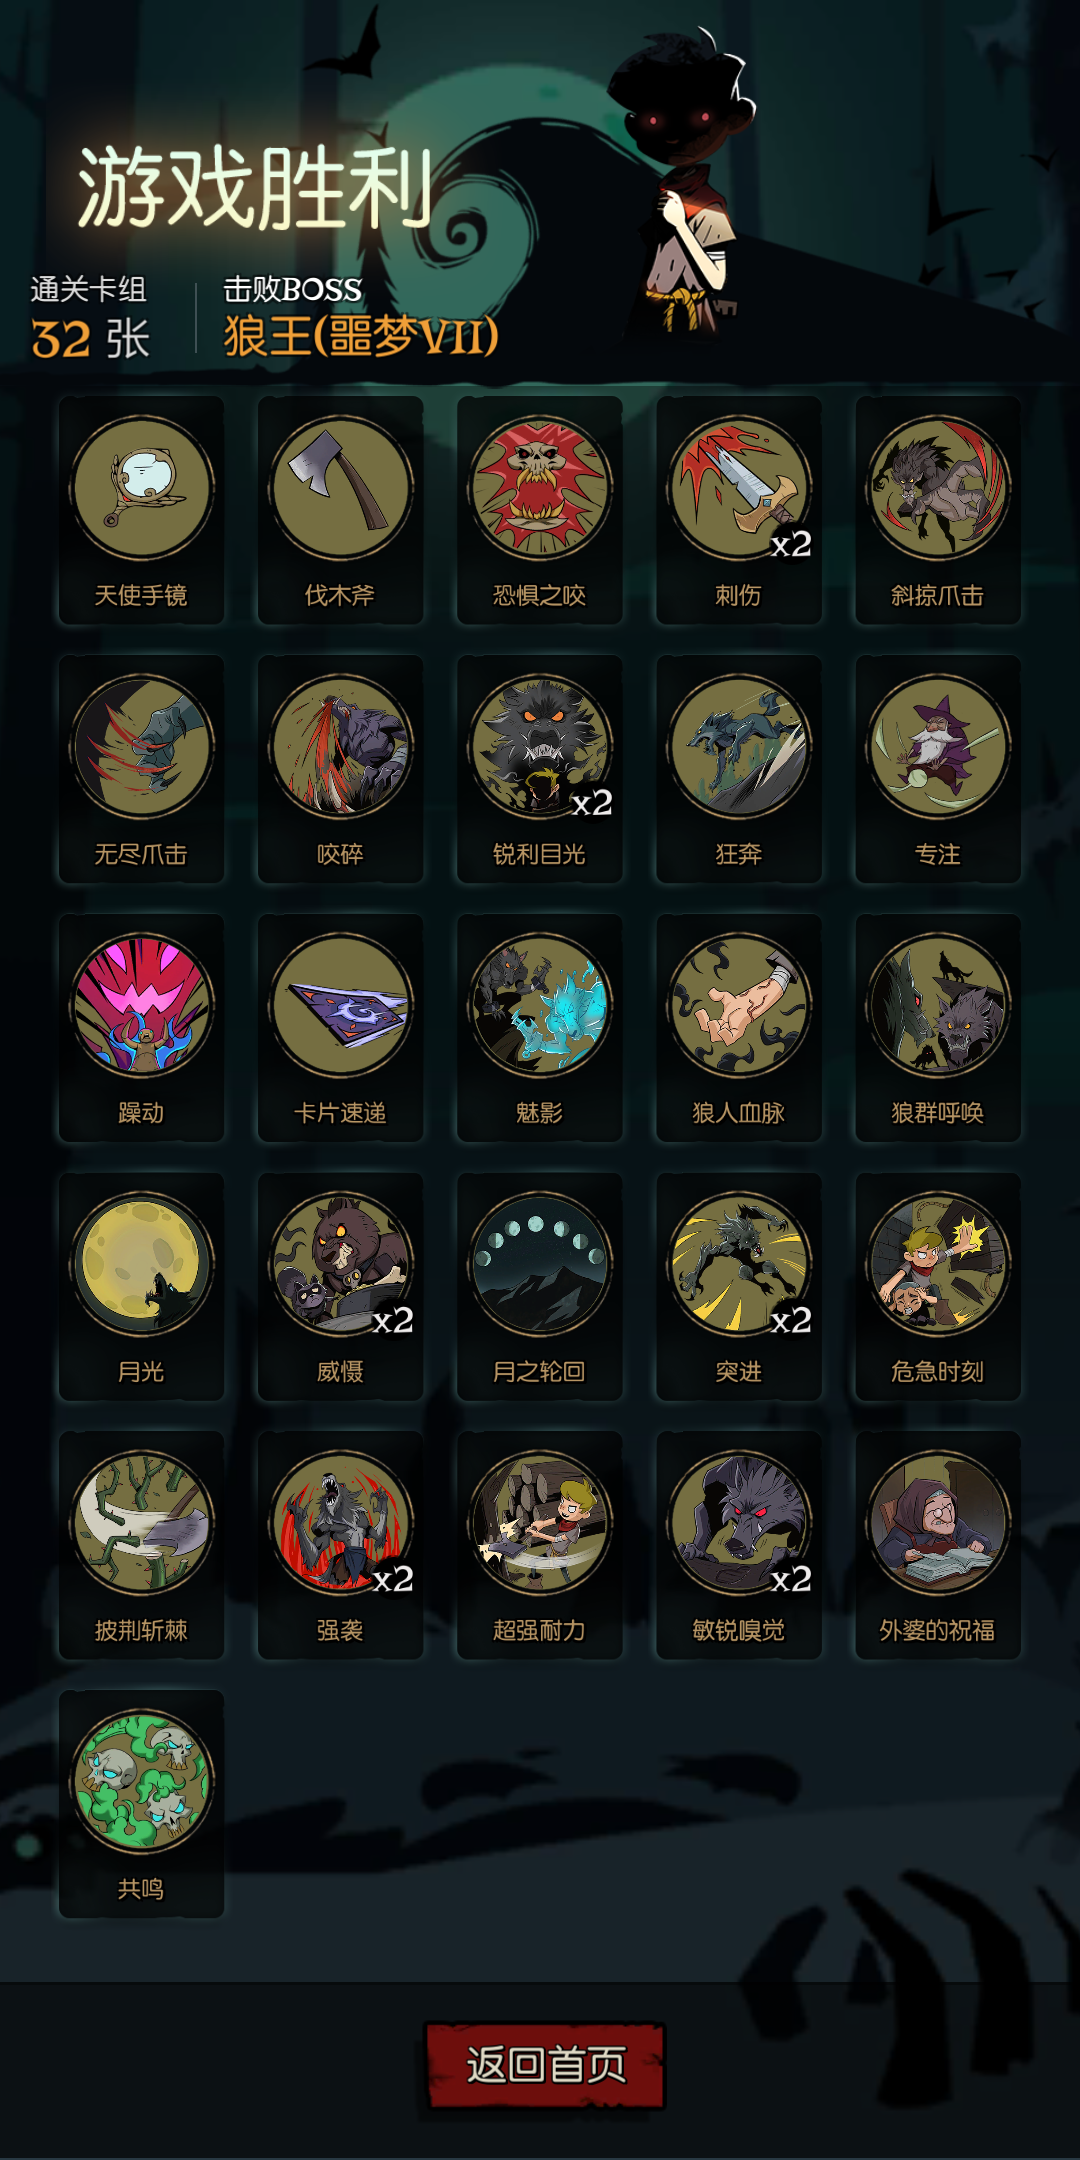Select the 魅影 blue ghost wolf card
Viewport: 1080px width, 2160px height.
point(539,1027)
